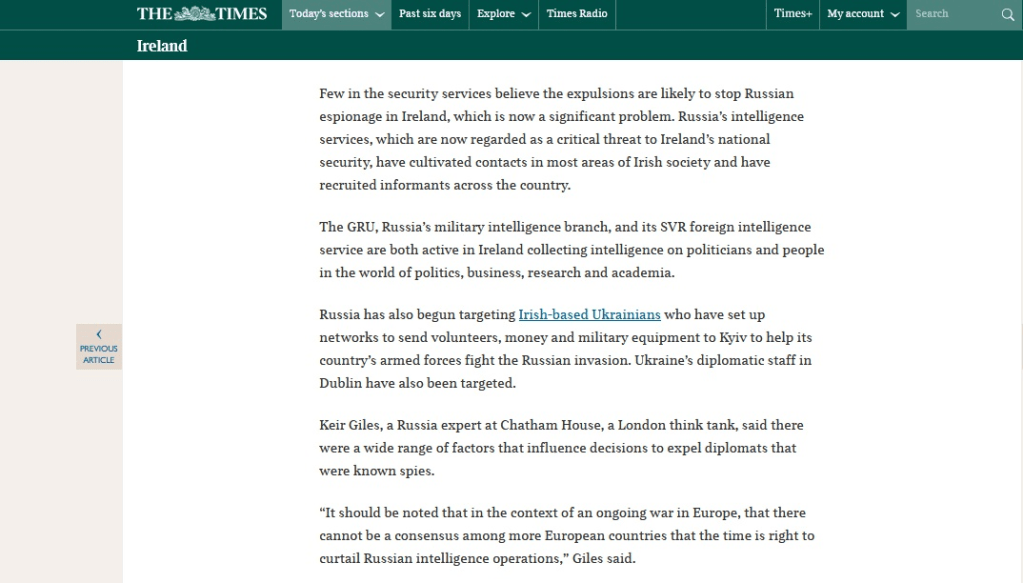Open Times Radio from the navigation bar
This screenshot has height=583, width=1023.
[x=577, y=14]
